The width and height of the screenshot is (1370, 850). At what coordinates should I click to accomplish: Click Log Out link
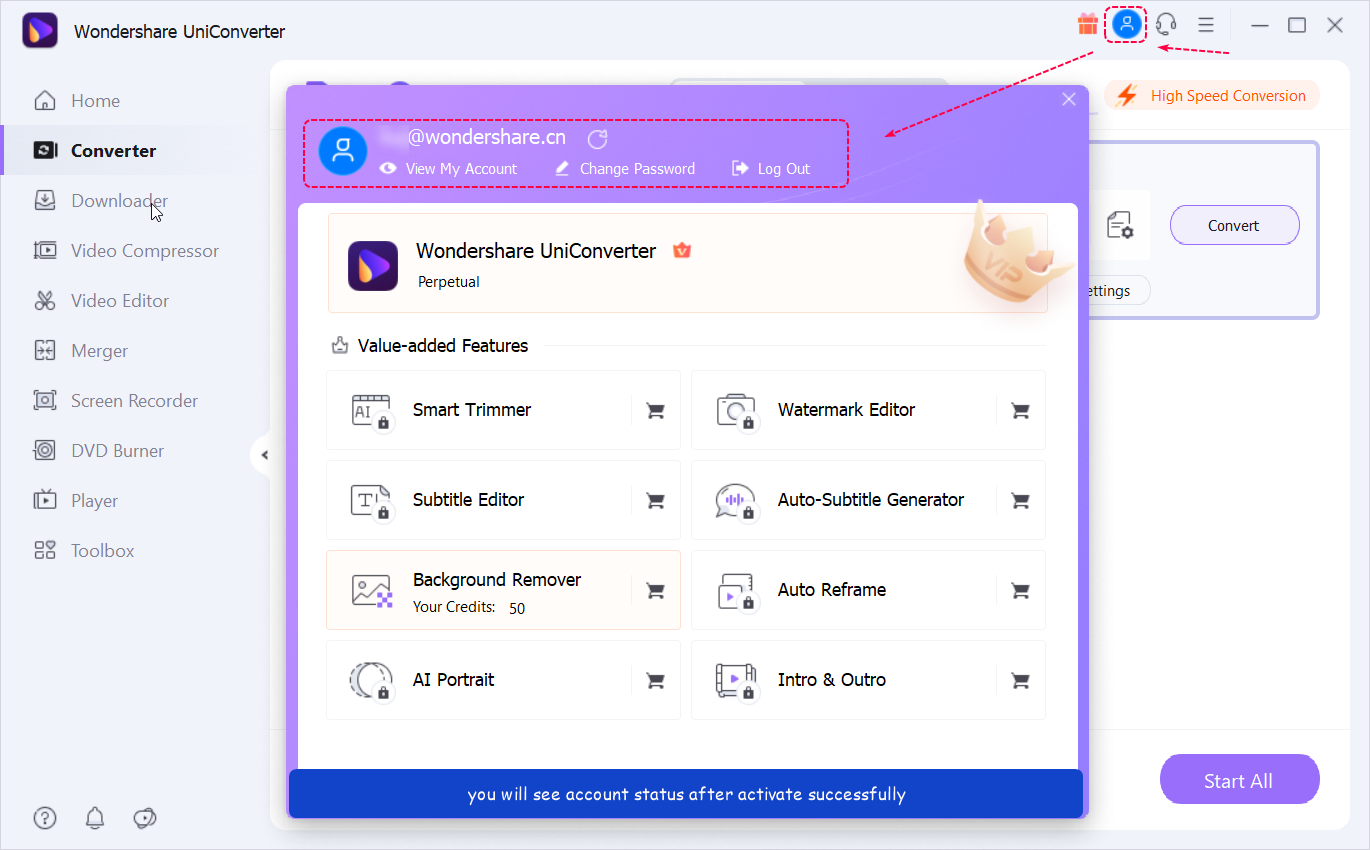coord(771,169)
